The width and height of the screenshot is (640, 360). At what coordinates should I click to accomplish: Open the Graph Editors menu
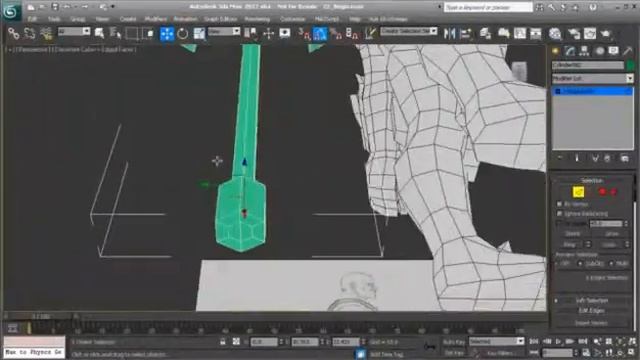(220, 19)
